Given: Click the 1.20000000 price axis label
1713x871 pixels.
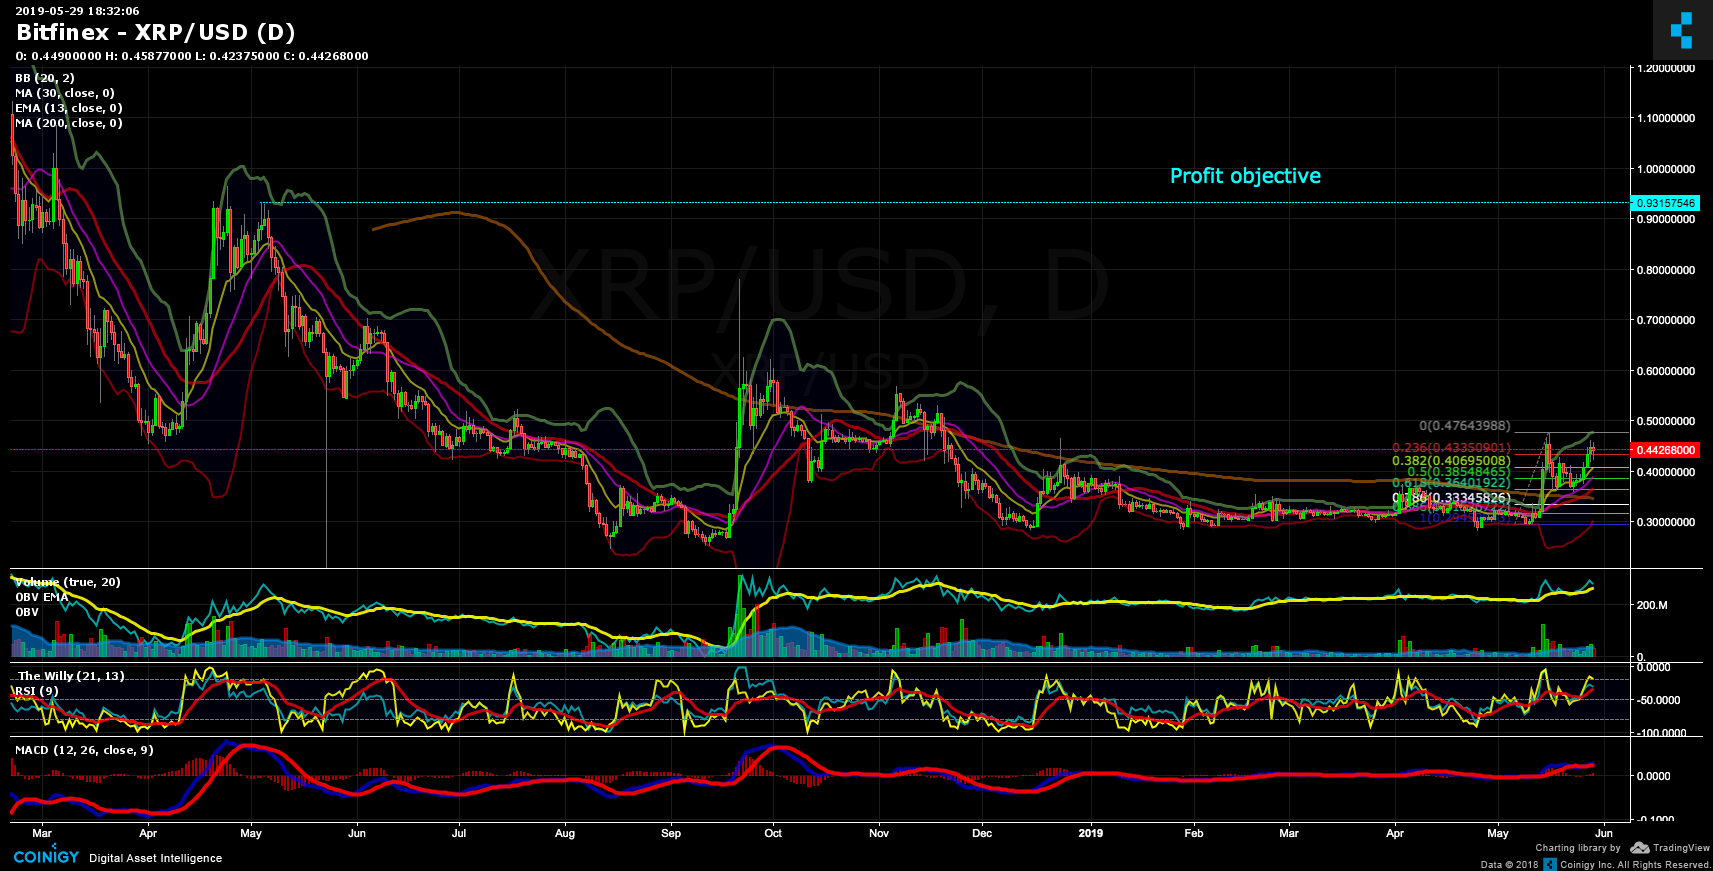Looking at the screenshot, I should click(x=1666, y=68).
